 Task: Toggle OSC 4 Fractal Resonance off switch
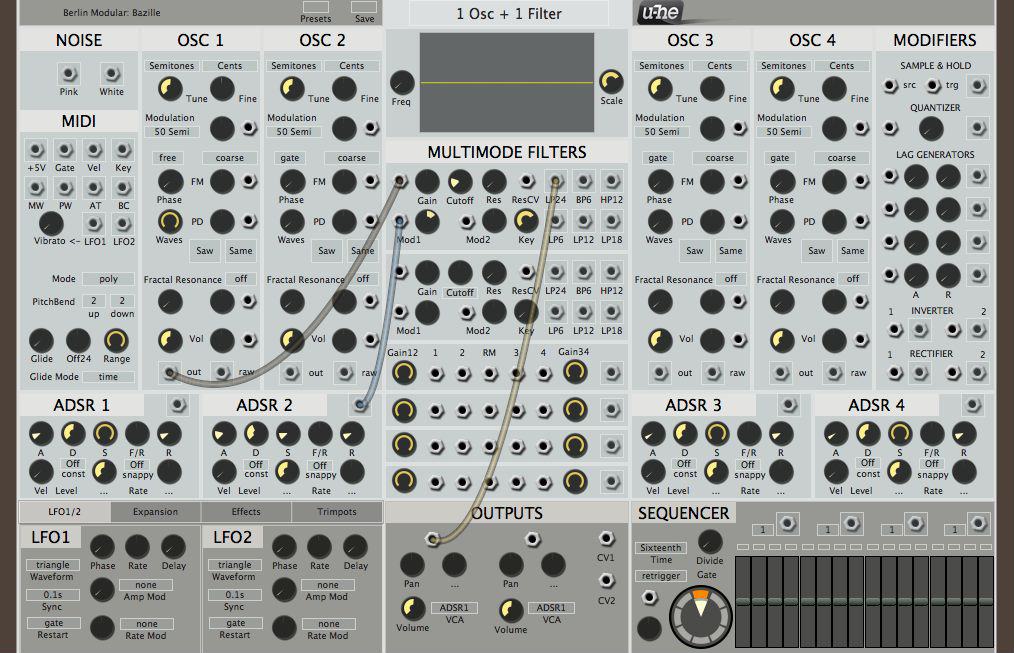(x=853, y=279)
